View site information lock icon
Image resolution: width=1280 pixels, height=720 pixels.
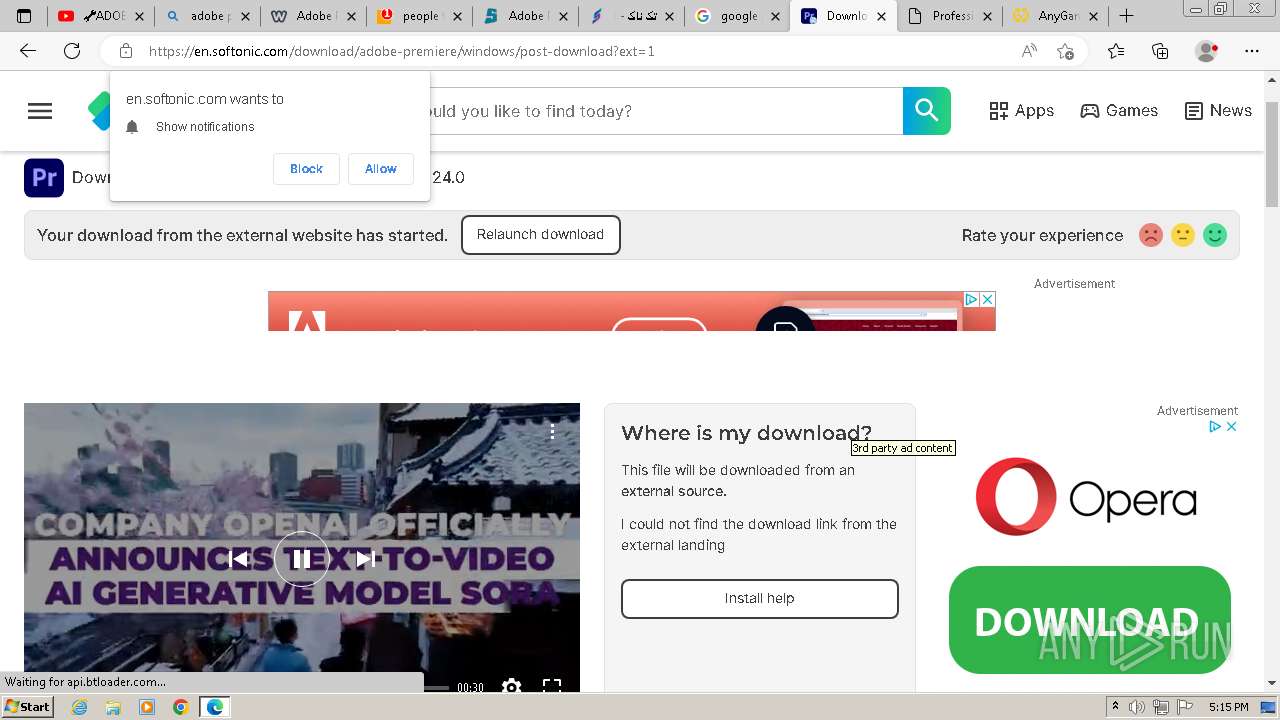tap(126, 51)
